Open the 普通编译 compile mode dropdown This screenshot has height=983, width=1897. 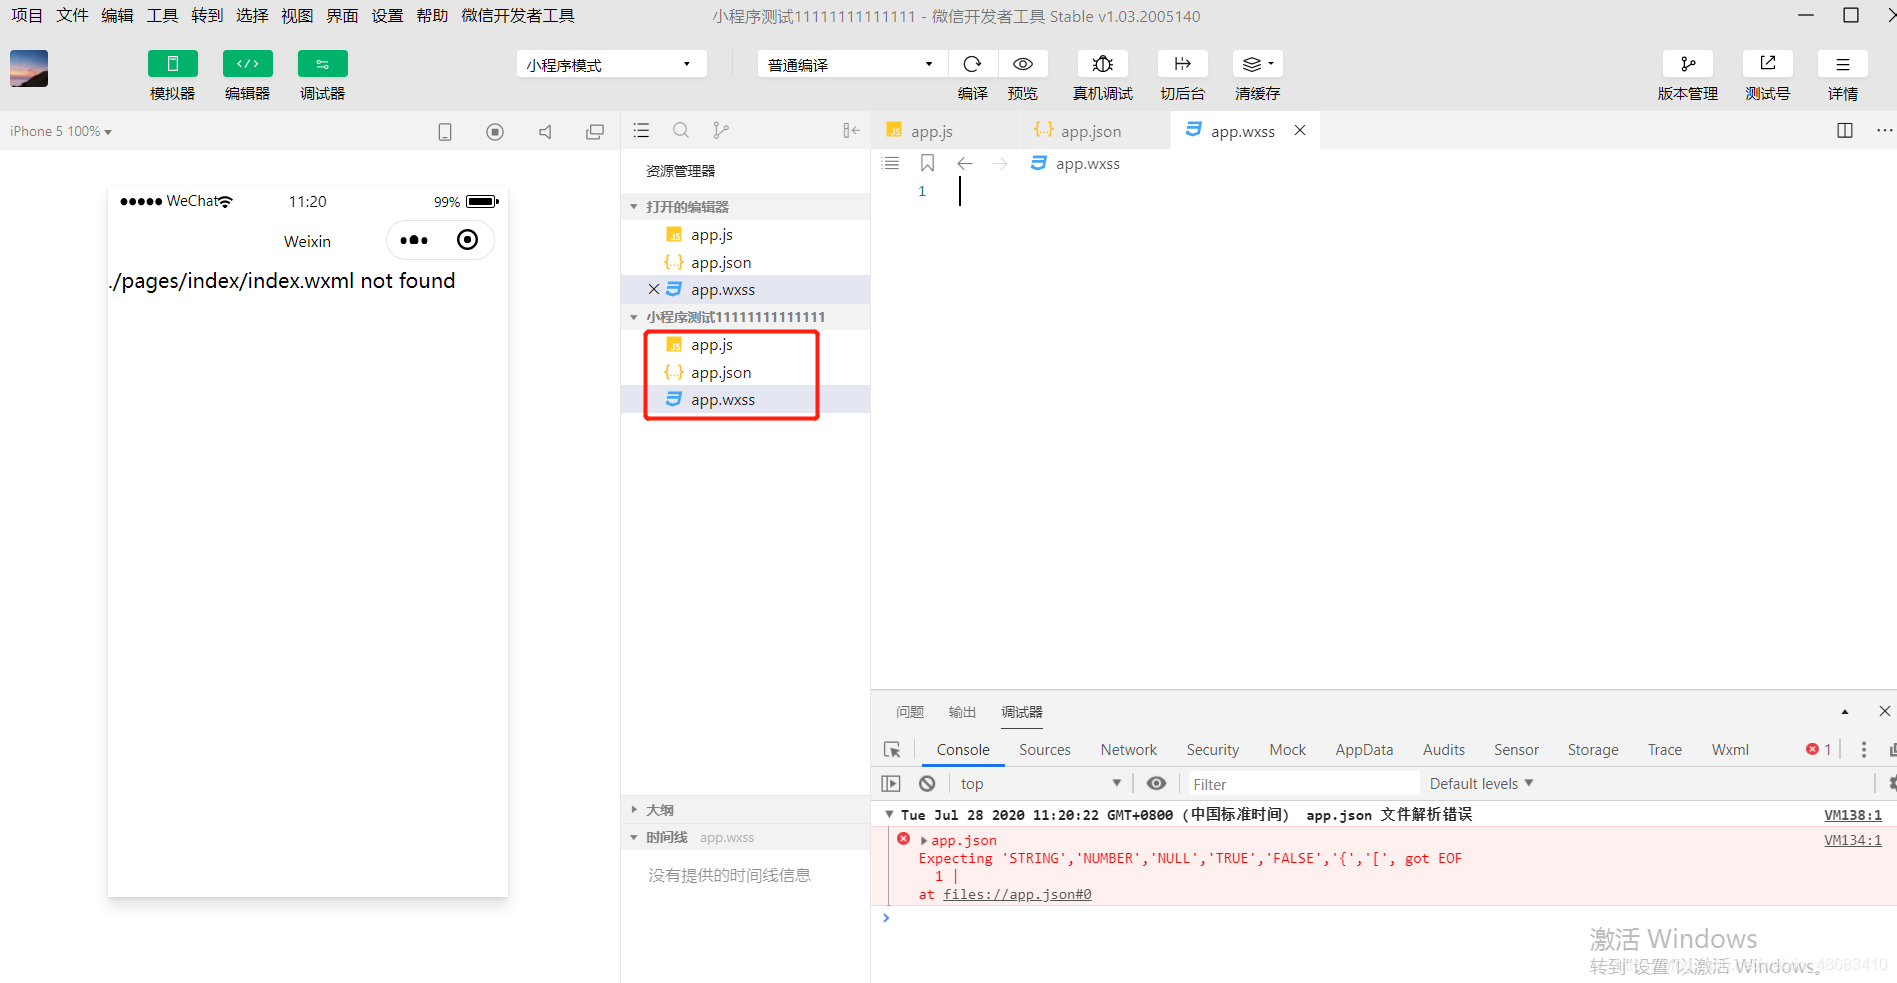pyautogui.click(x=851, y=64)
